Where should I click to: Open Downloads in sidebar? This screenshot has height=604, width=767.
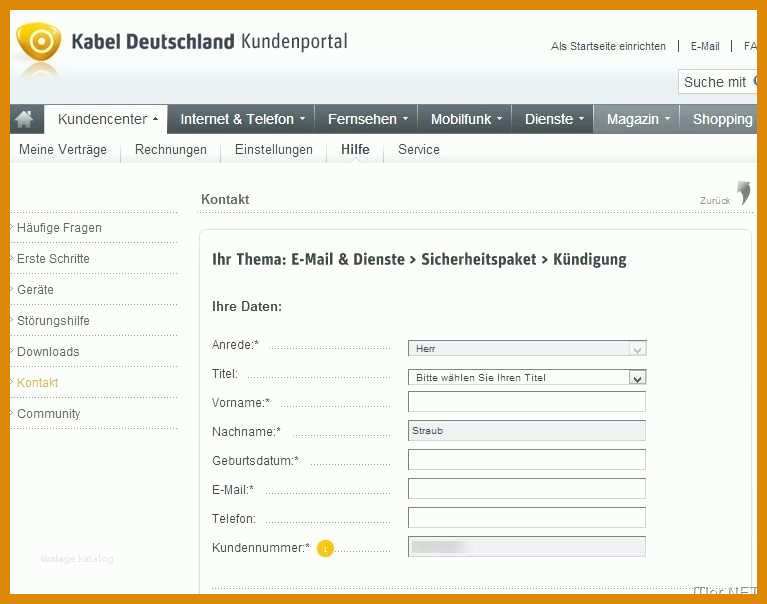point(48,351)
